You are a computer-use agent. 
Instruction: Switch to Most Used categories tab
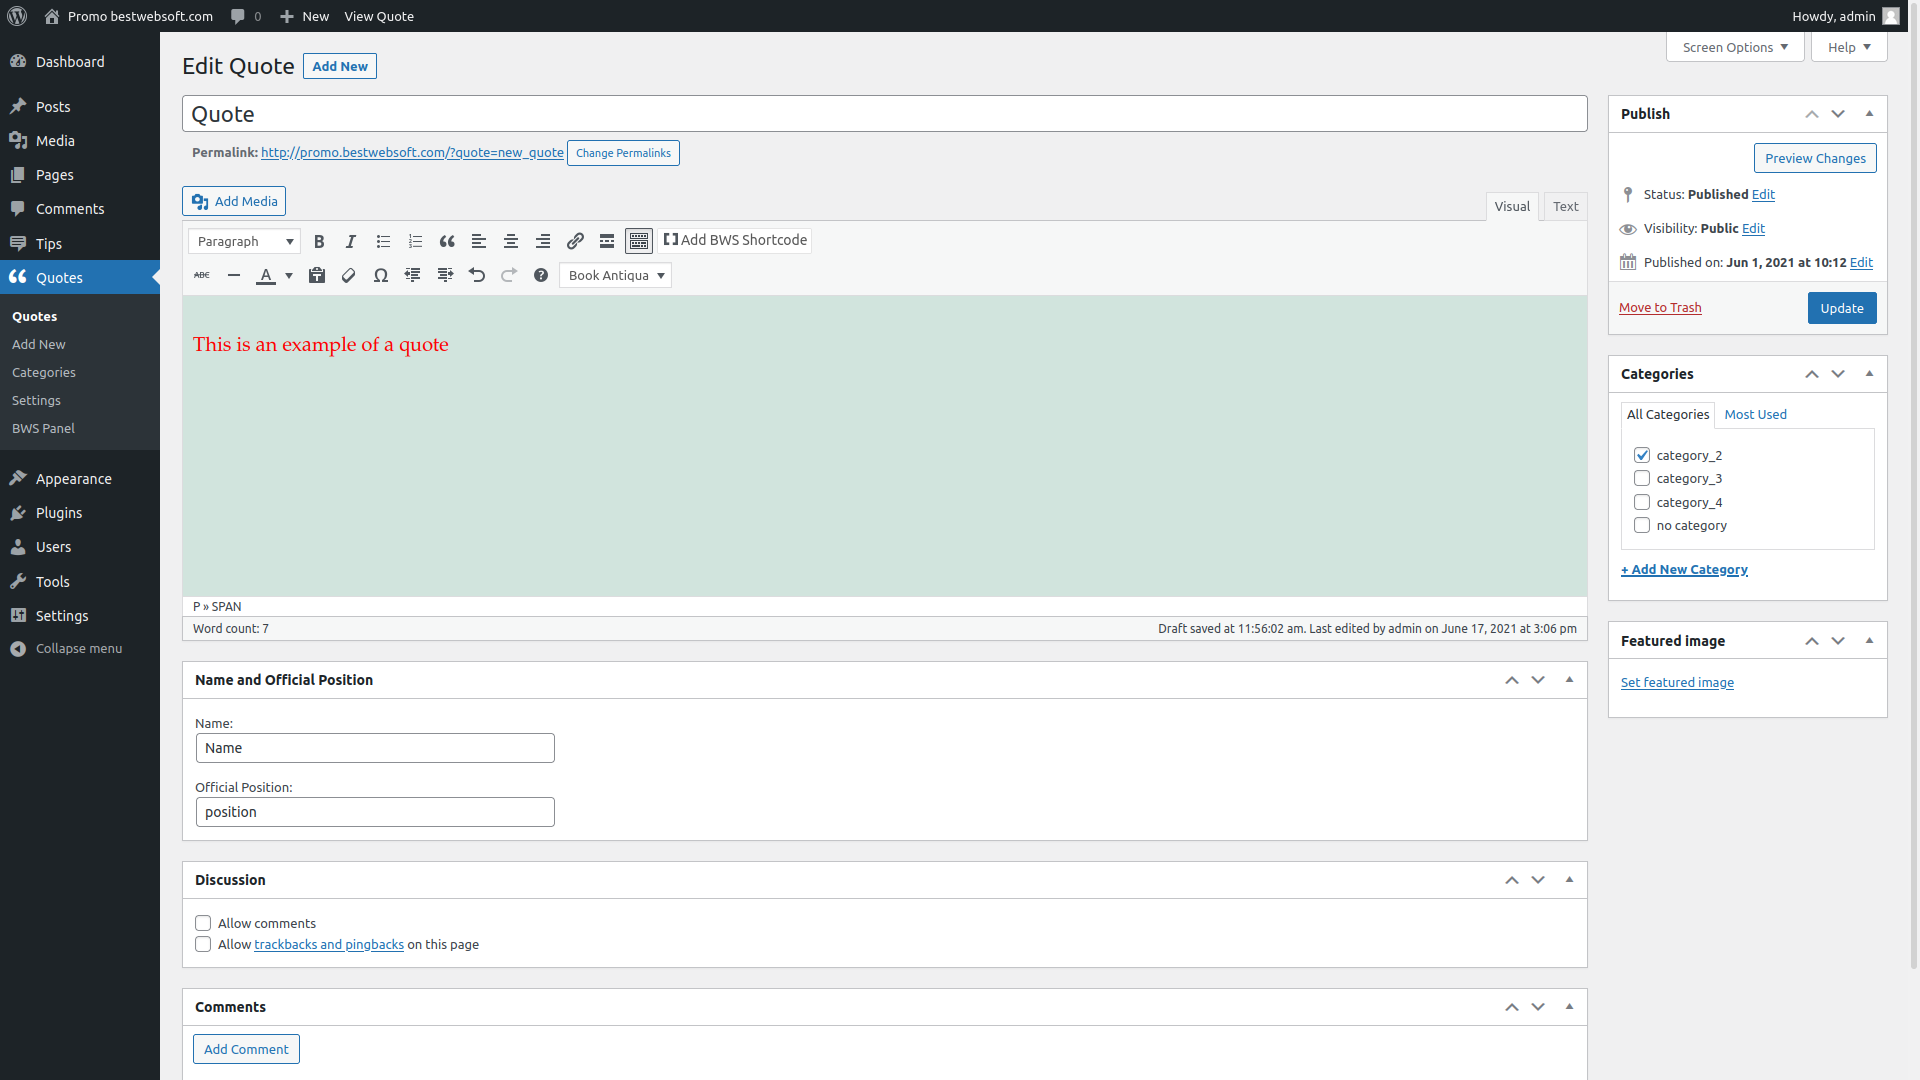coord(1755,414)
